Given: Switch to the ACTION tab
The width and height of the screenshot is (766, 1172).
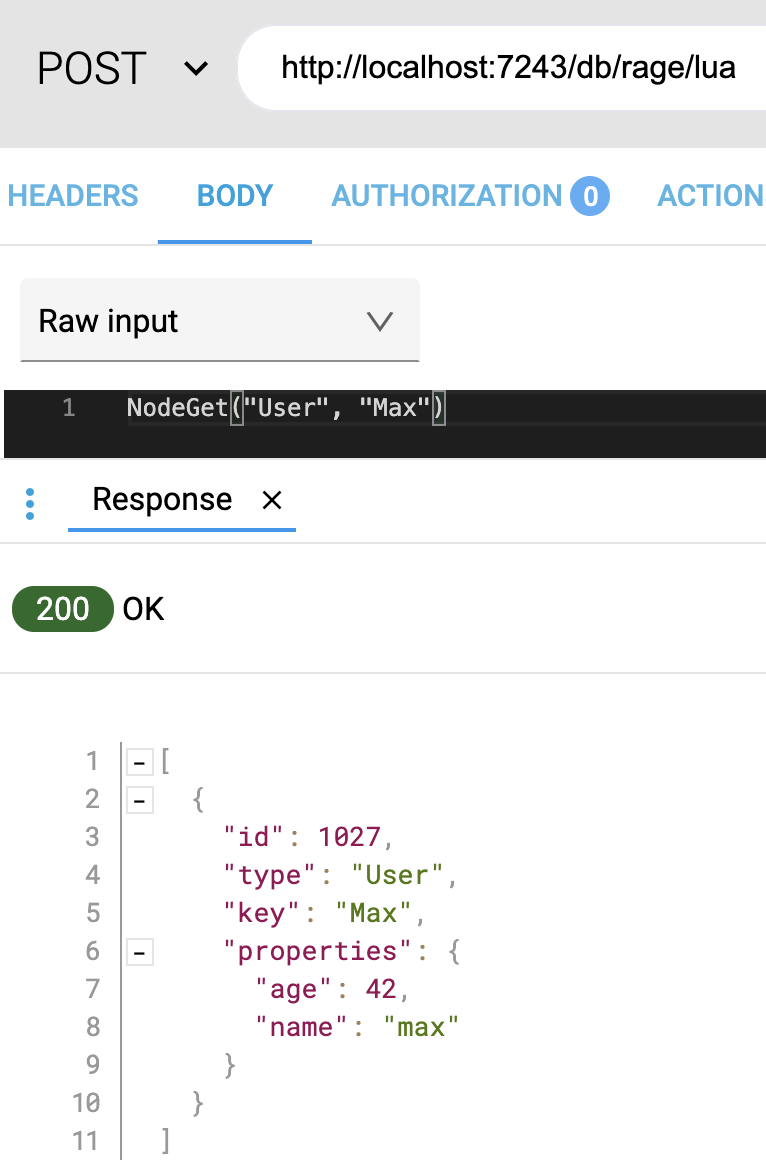Looking at the screenshot, I should click(710, 196).
